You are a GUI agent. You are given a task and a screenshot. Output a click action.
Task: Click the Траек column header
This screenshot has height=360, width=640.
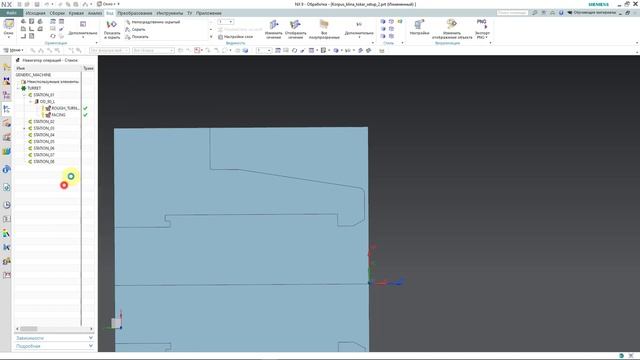click(x=88, y=68)
